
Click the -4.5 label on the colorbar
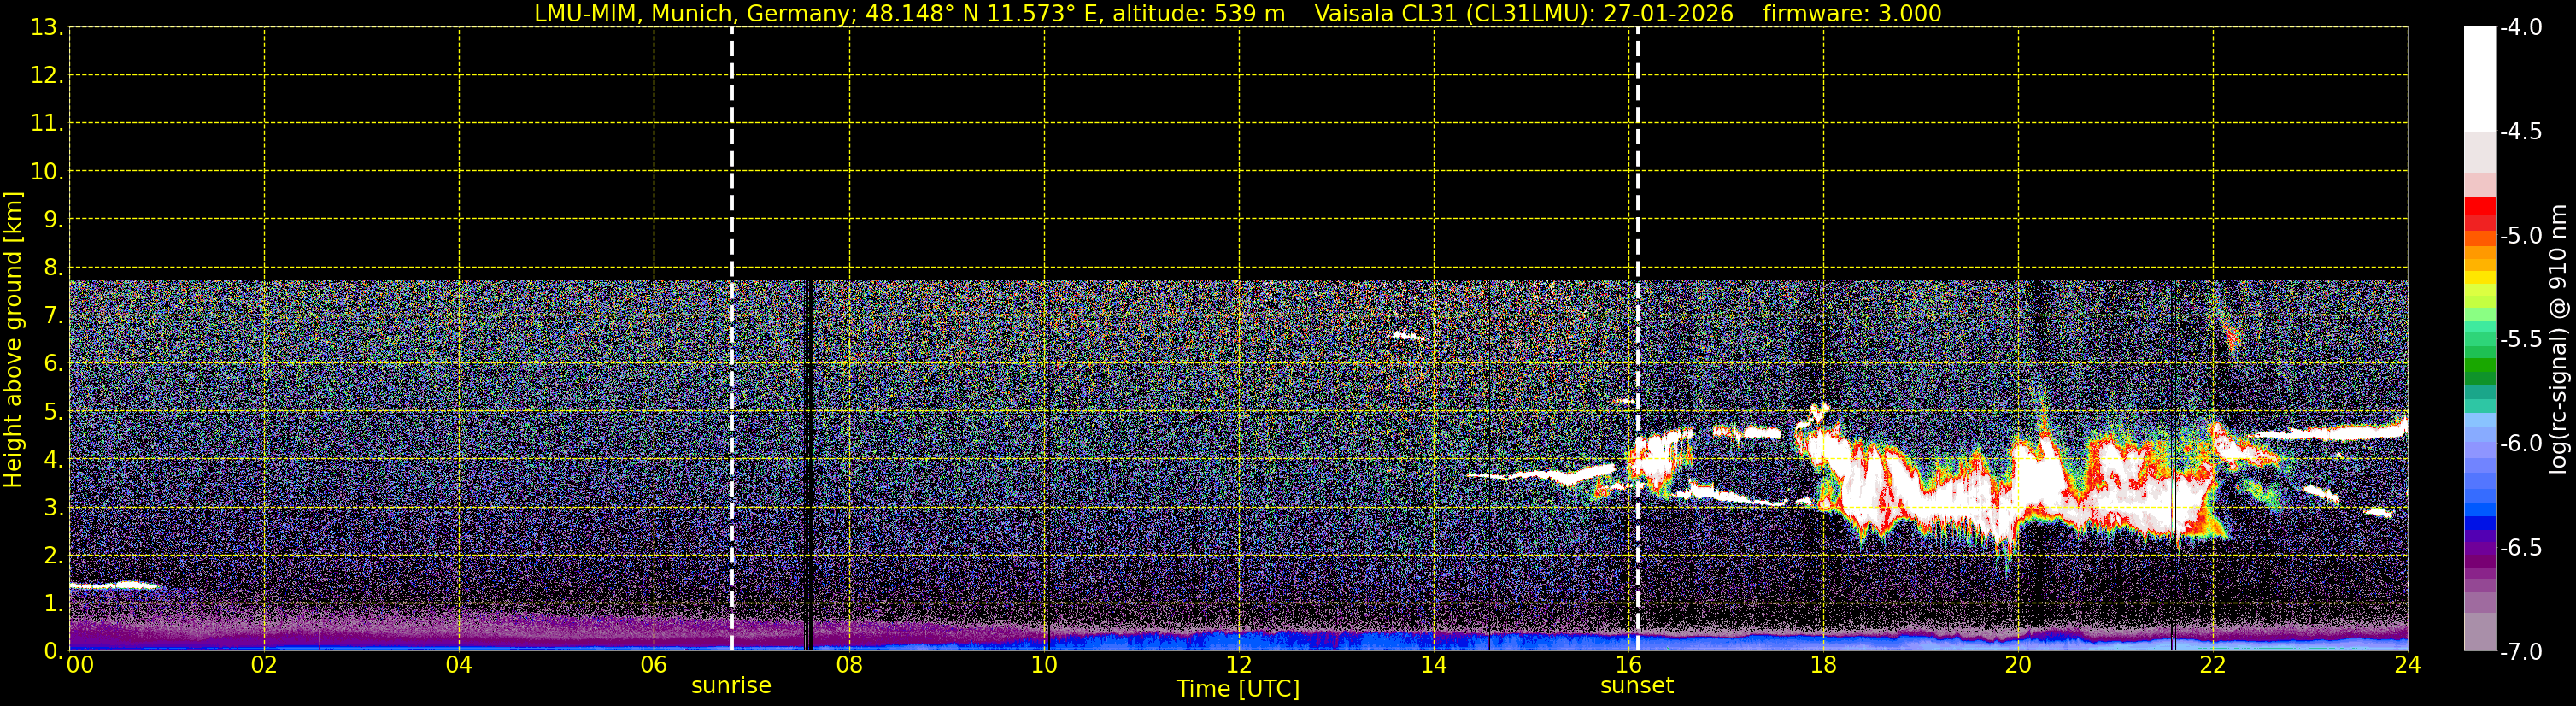(x=2521, y=131)
